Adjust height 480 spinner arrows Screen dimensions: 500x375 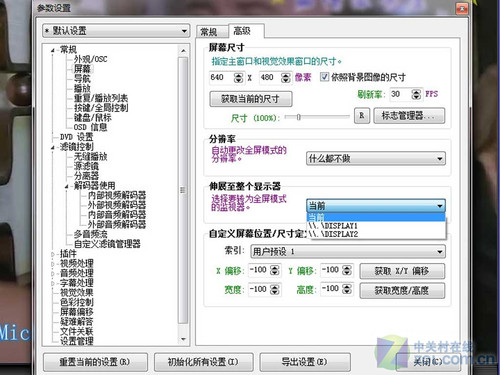click(x=286, y=78)
